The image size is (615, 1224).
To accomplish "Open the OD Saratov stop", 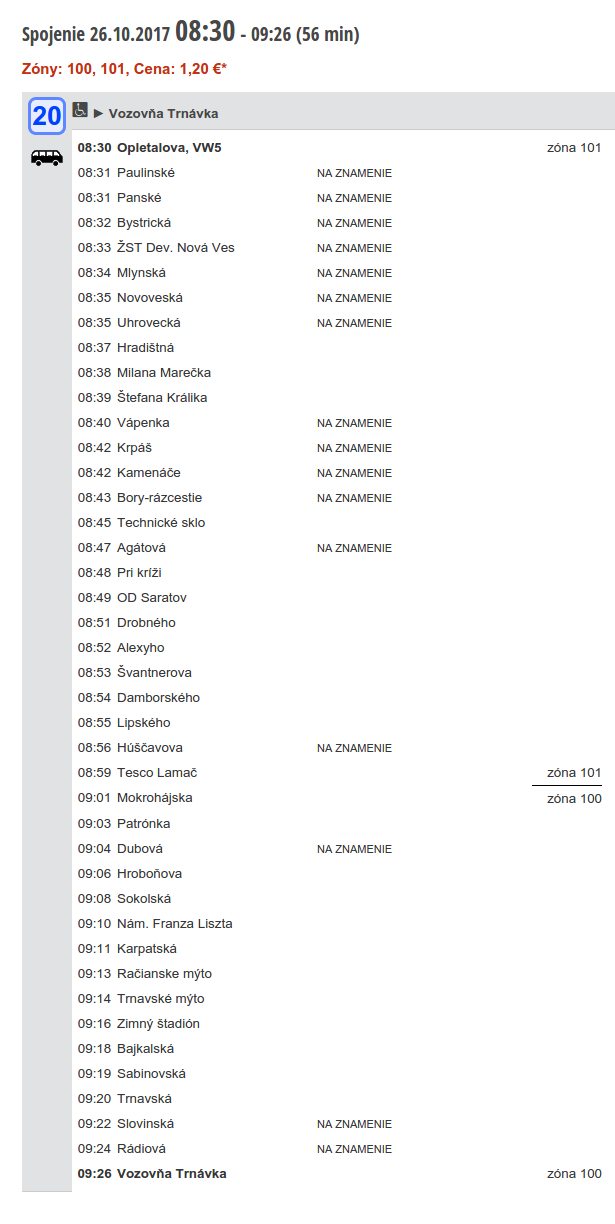I will pos(151,598).
